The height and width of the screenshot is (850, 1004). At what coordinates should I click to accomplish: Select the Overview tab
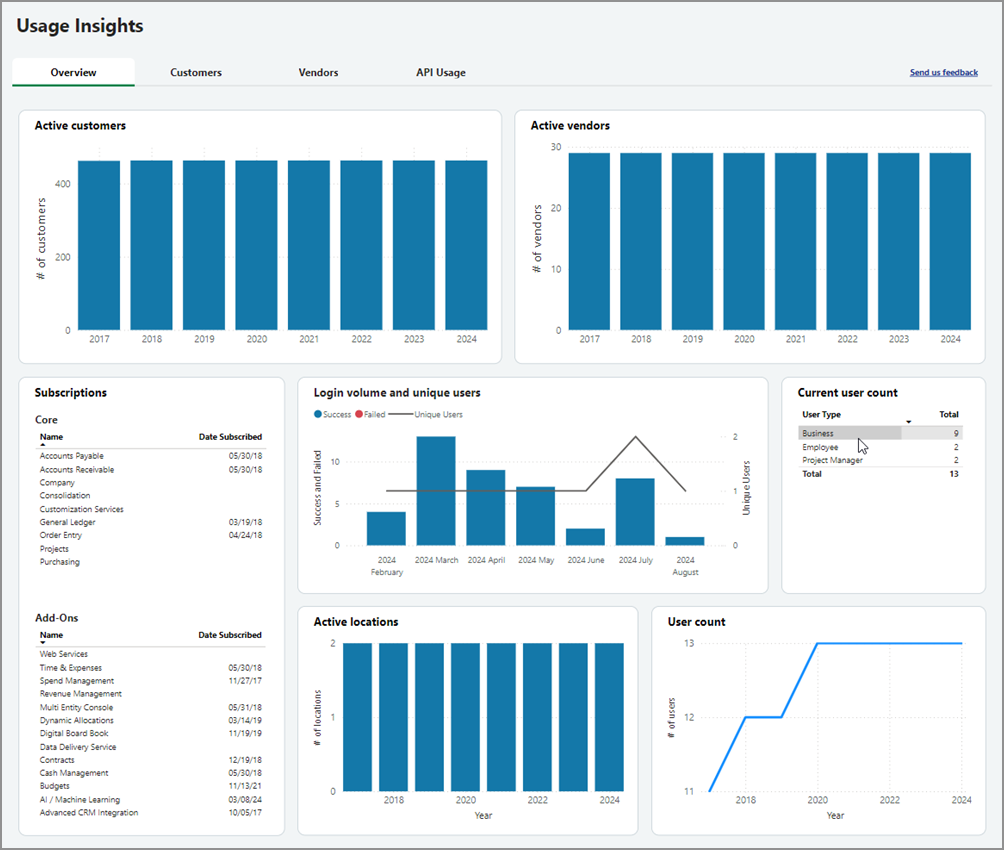74,73
